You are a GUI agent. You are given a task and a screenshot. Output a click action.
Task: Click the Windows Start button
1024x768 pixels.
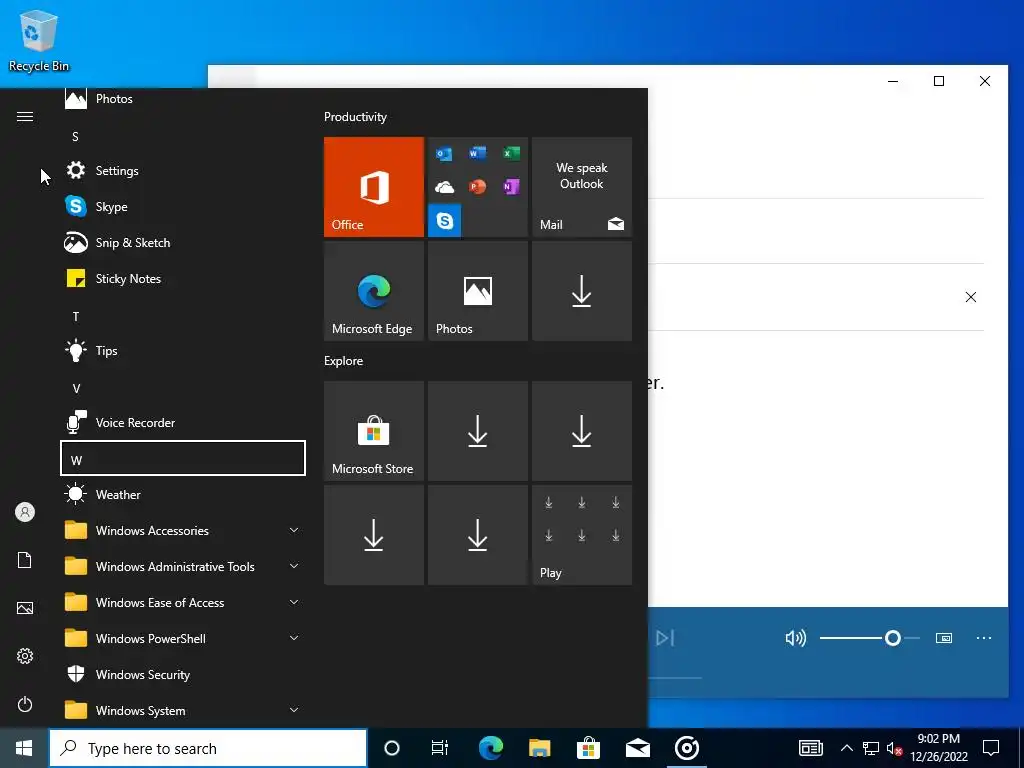pos(24,748)
